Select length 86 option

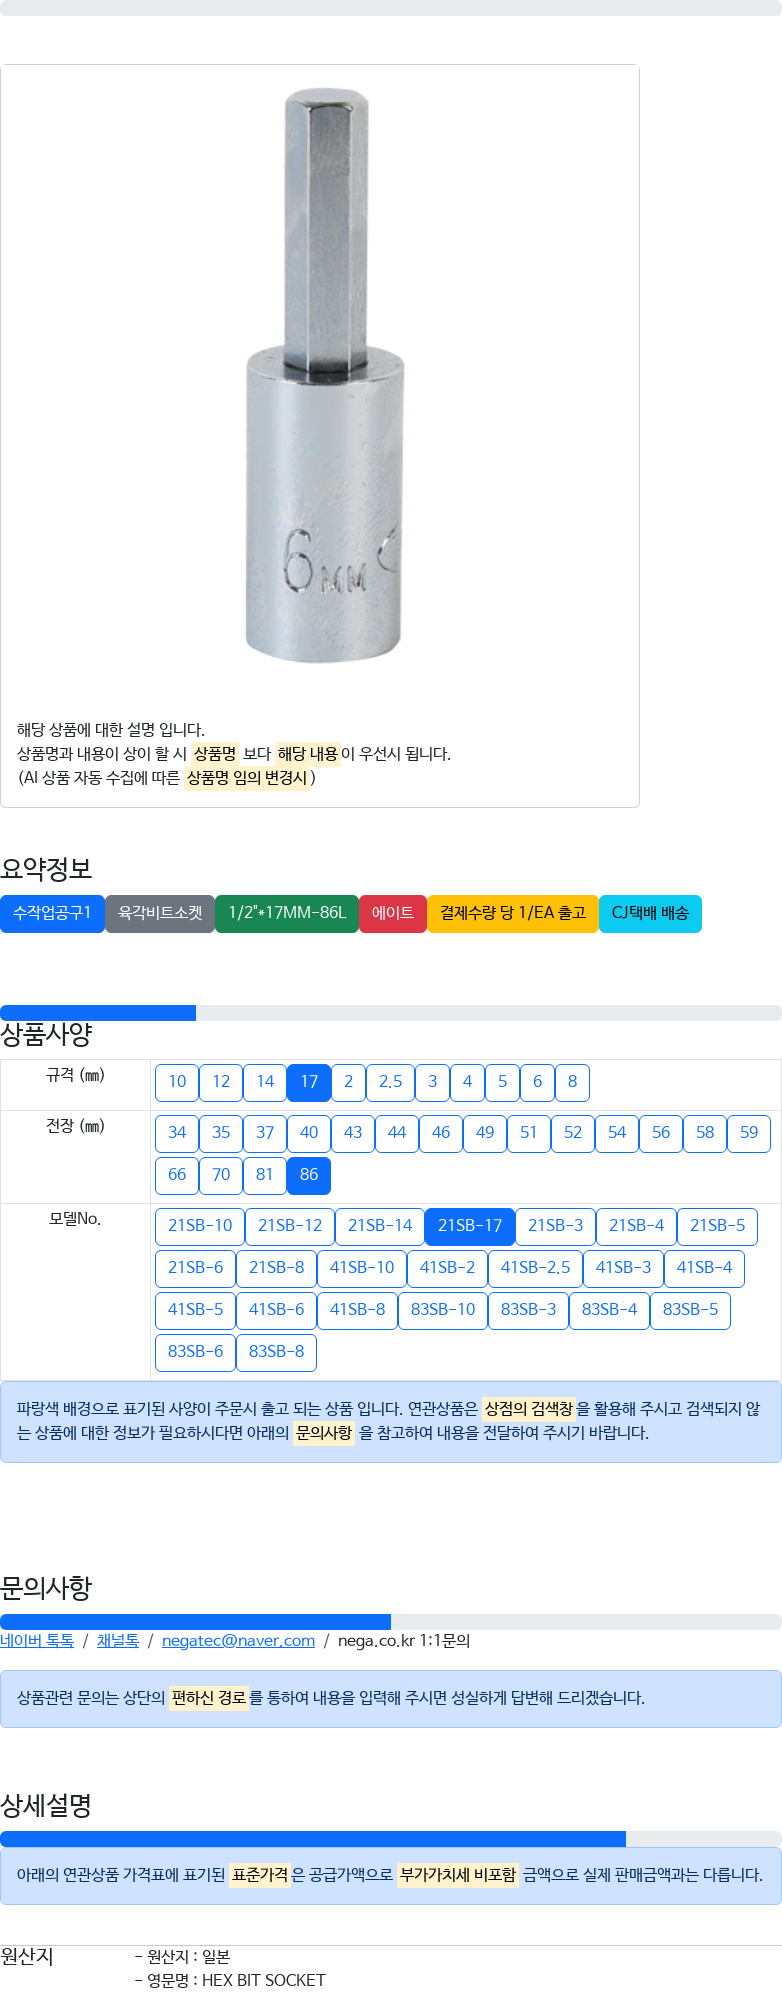(309, 1175)
